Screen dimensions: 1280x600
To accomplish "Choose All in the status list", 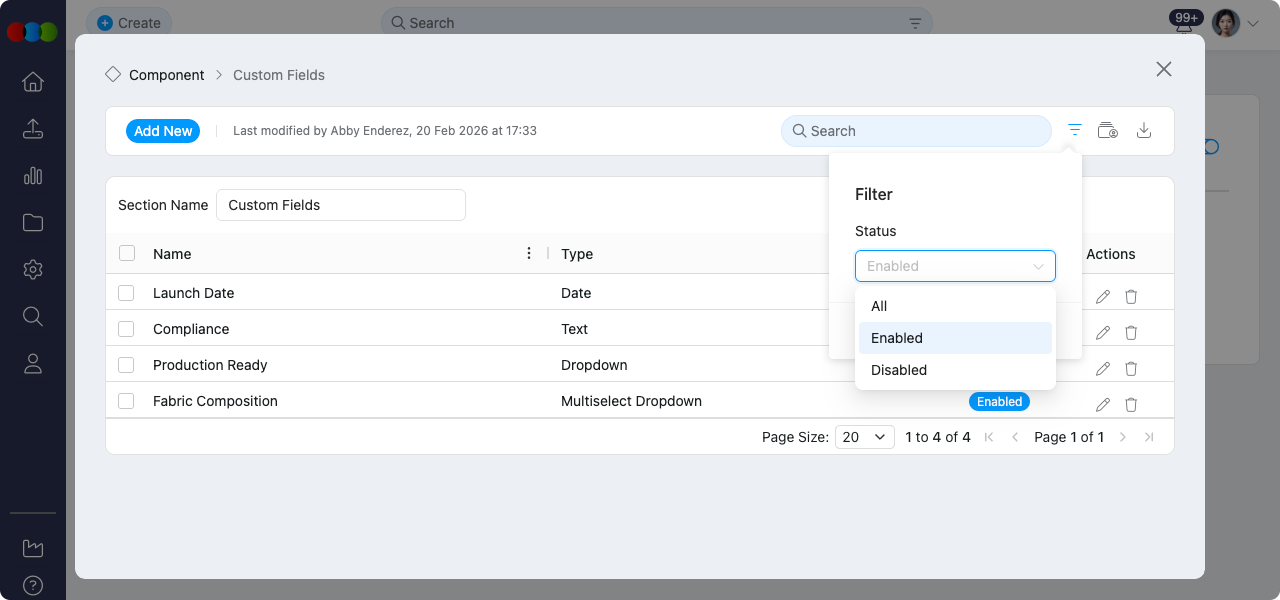I will [x=879, y=306].
